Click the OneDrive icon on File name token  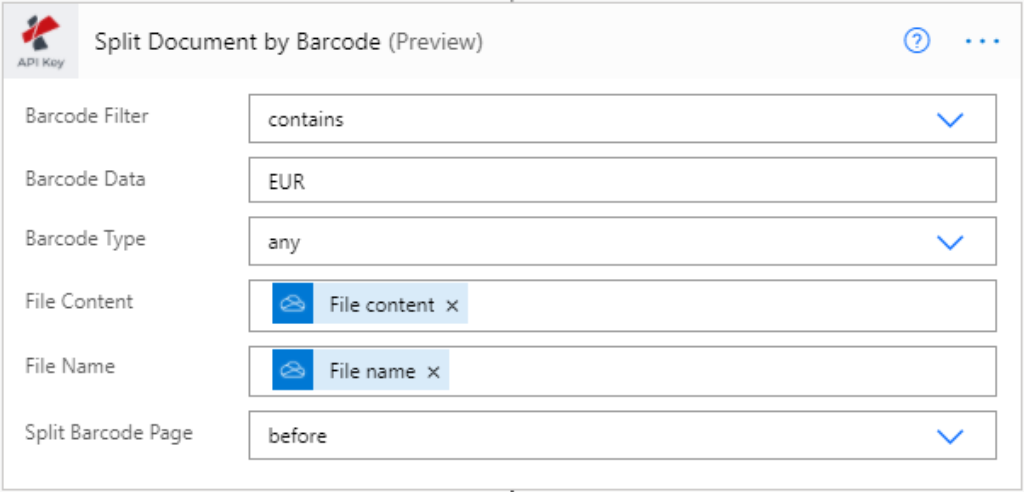[x=292, y=371]
